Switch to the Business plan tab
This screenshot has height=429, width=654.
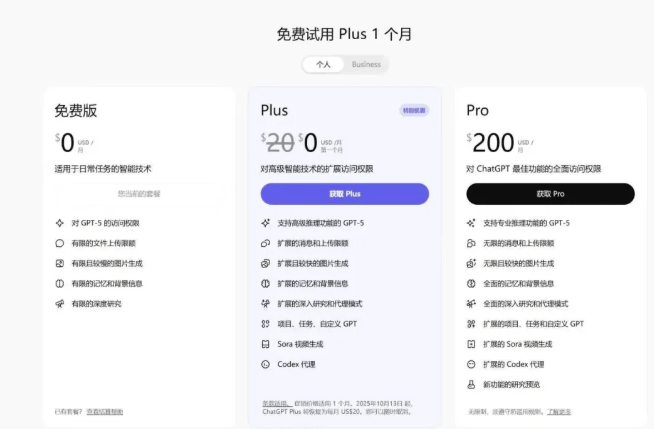pos(366,64)
